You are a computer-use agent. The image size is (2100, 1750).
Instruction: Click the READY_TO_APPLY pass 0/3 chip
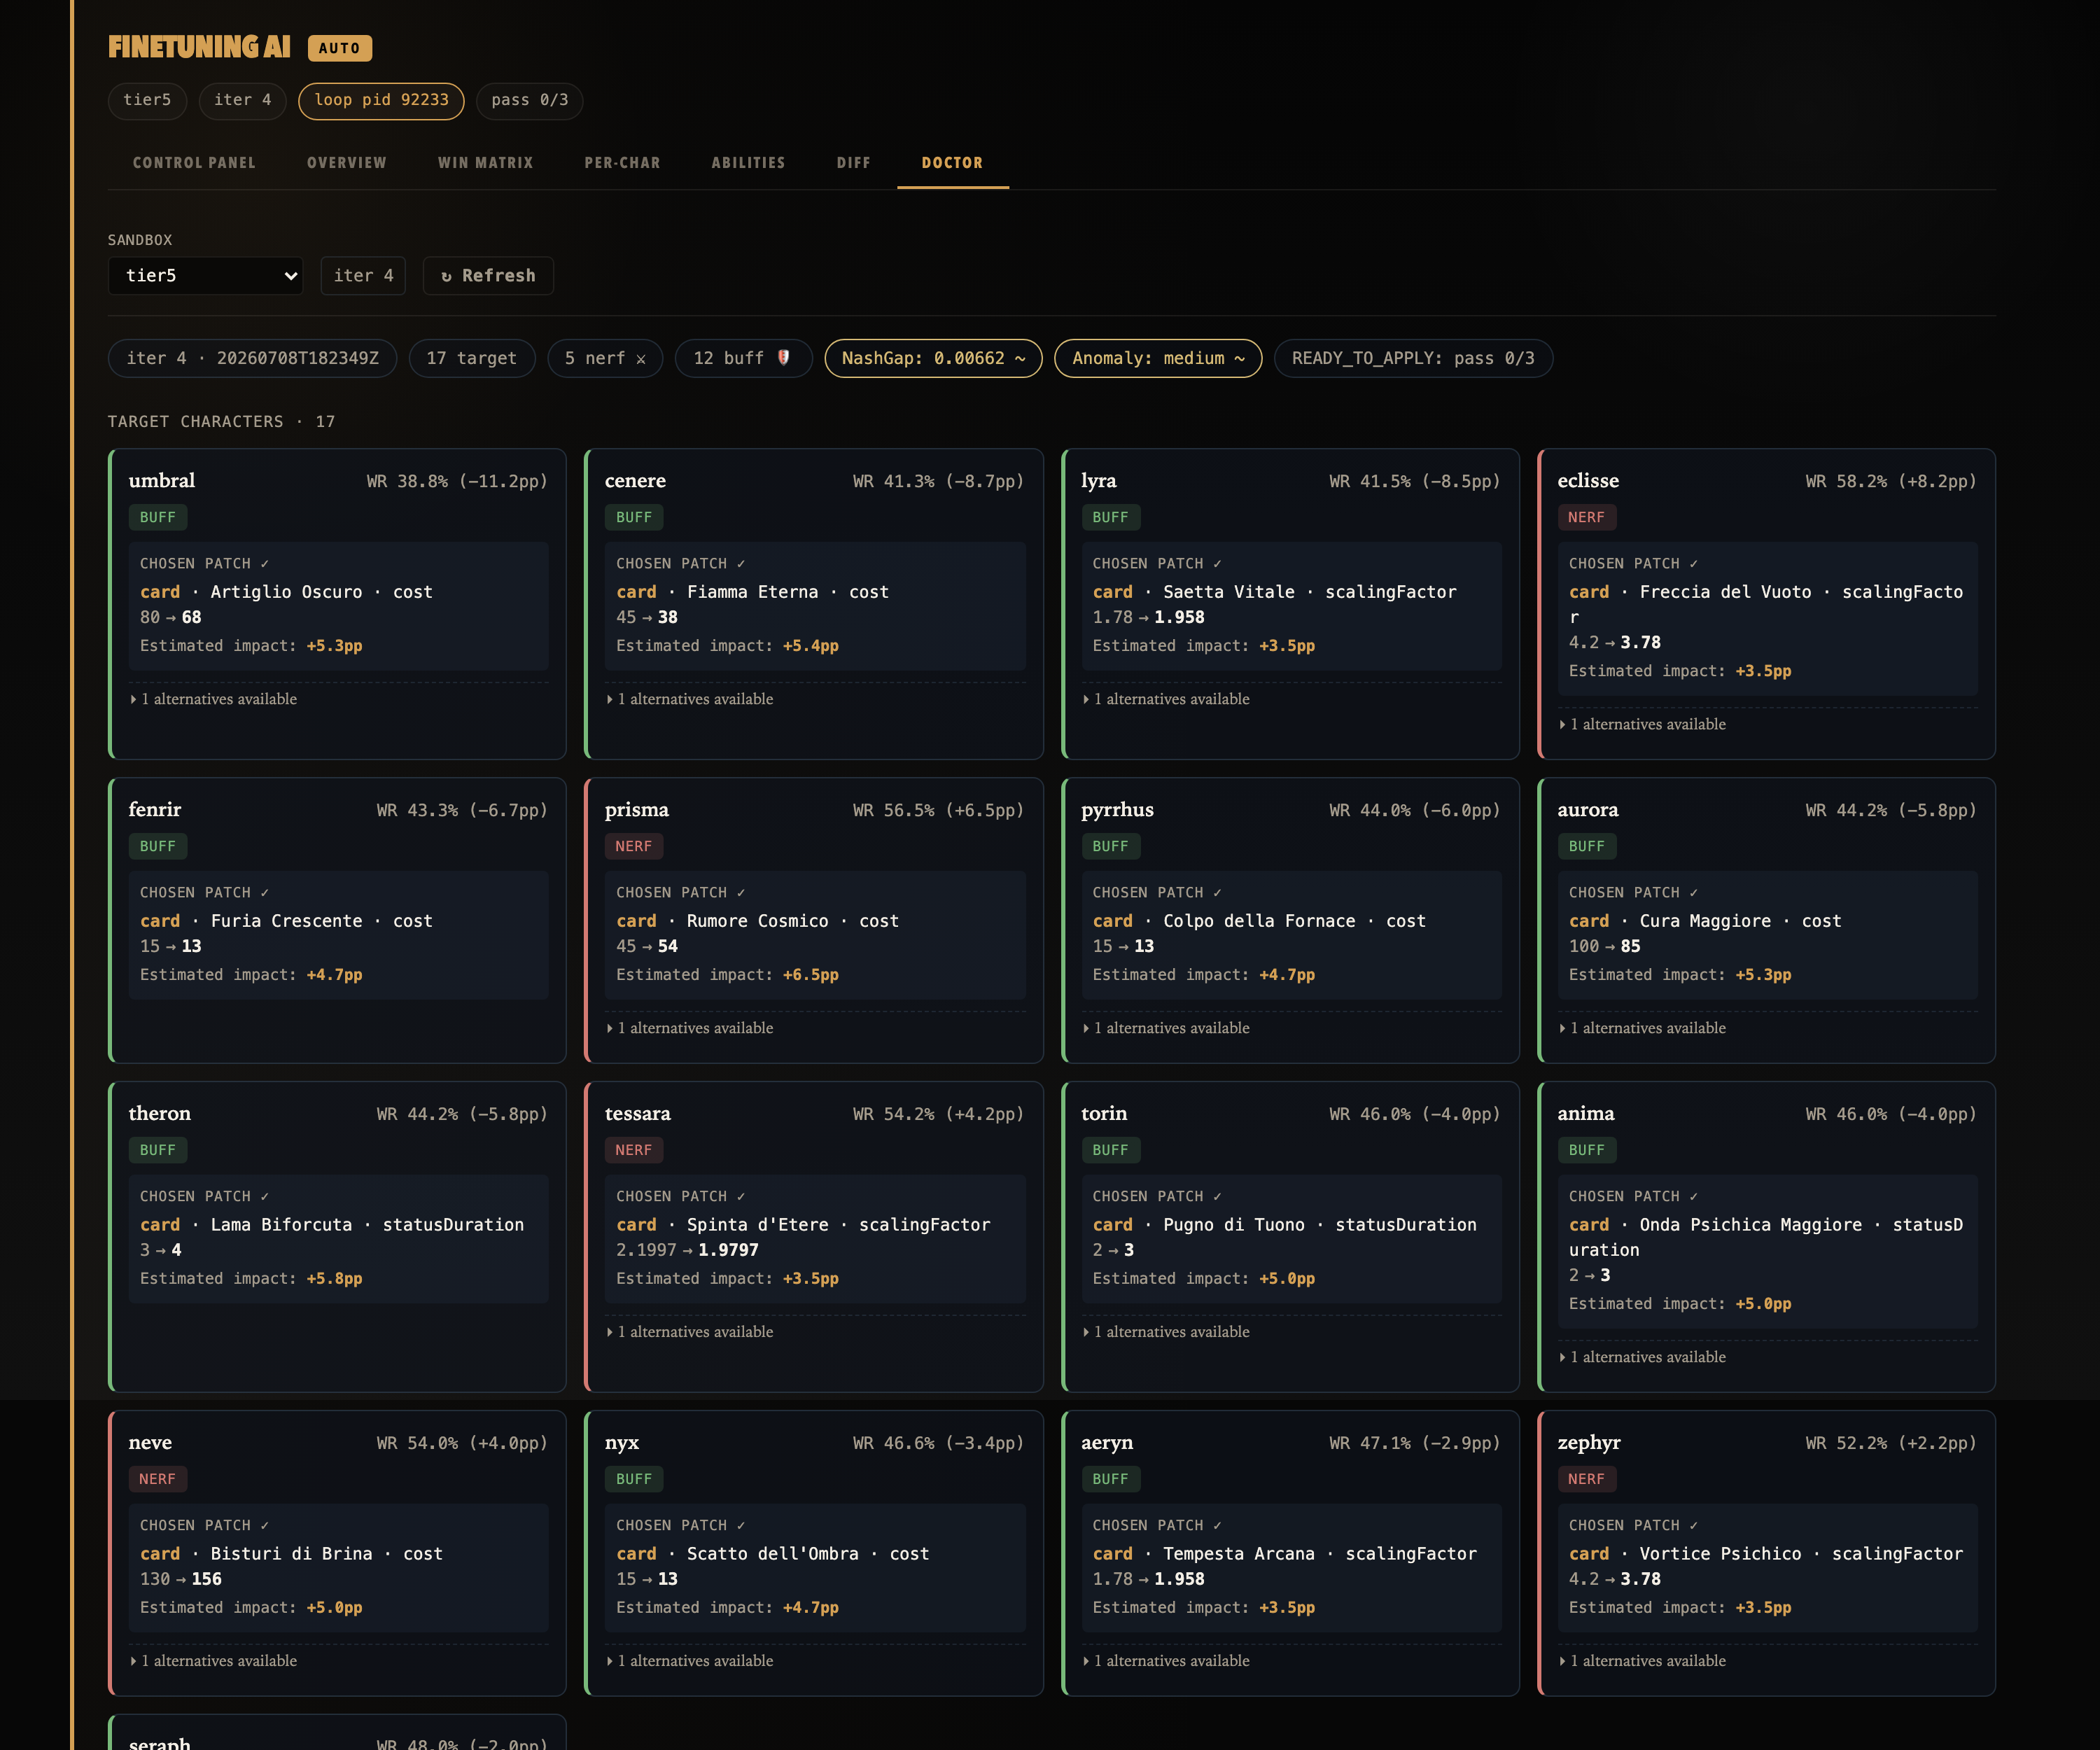(x=1413, y=358)
